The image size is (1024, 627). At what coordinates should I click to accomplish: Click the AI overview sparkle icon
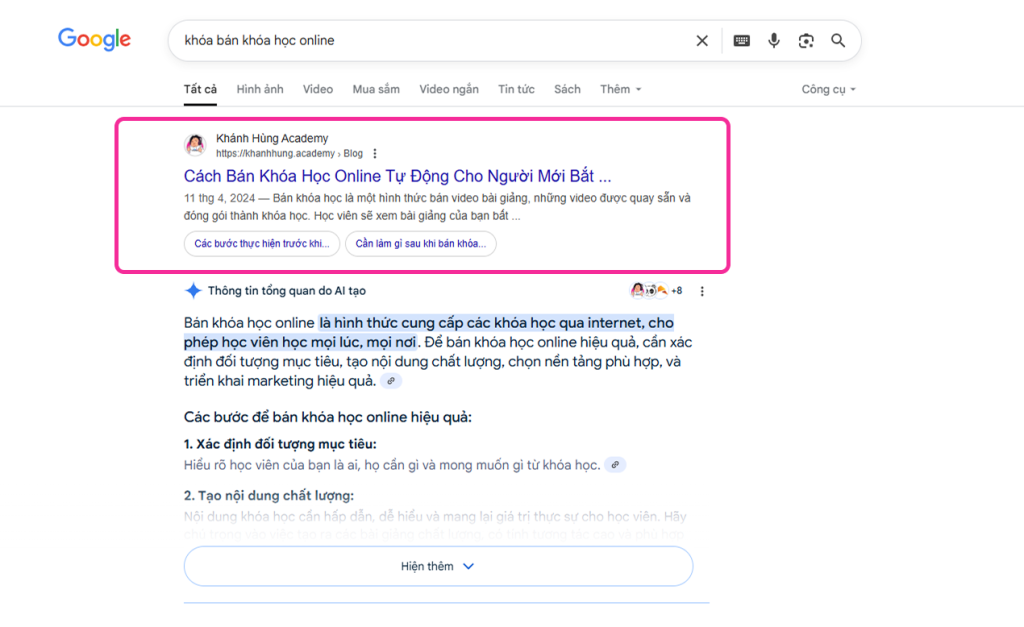pyautogui.click(x=193, y=291)
